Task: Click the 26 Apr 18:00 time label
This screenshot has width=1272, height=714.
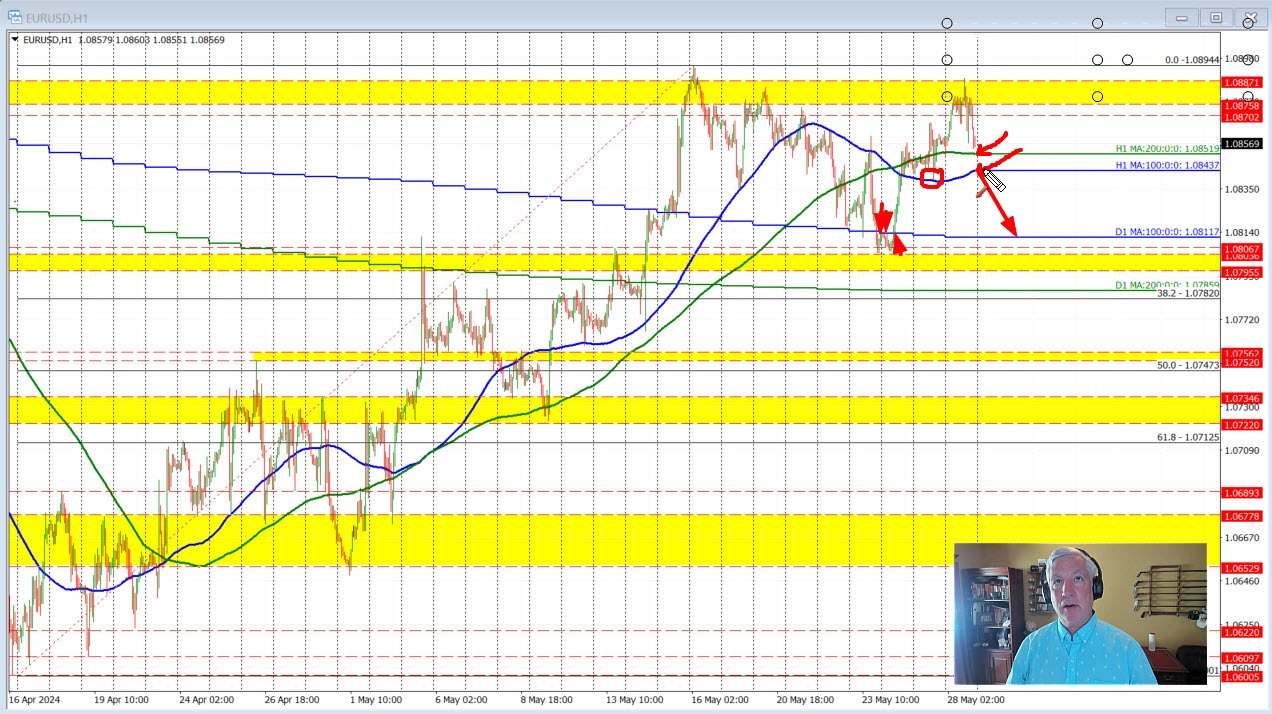Action: 292,700
